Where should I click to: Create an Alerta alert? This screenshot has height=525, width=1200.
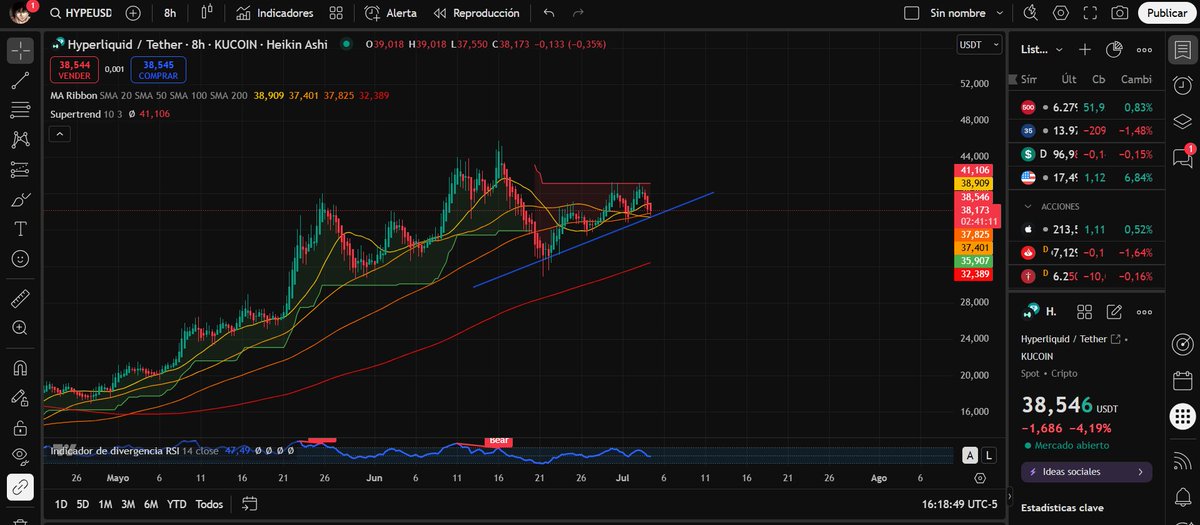tap(391, 13)
